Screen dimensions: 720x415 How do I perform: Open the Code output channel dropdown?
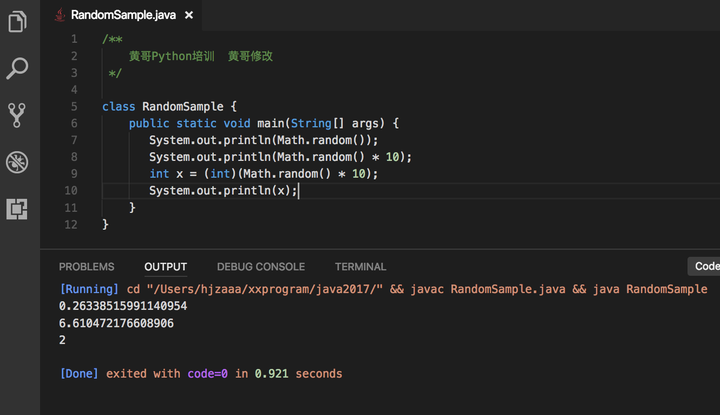click(704, 266)
